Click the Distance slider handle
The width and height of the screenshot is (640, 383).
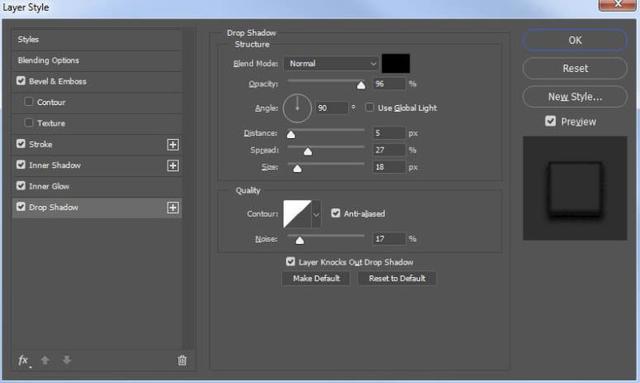pos(291,134)
